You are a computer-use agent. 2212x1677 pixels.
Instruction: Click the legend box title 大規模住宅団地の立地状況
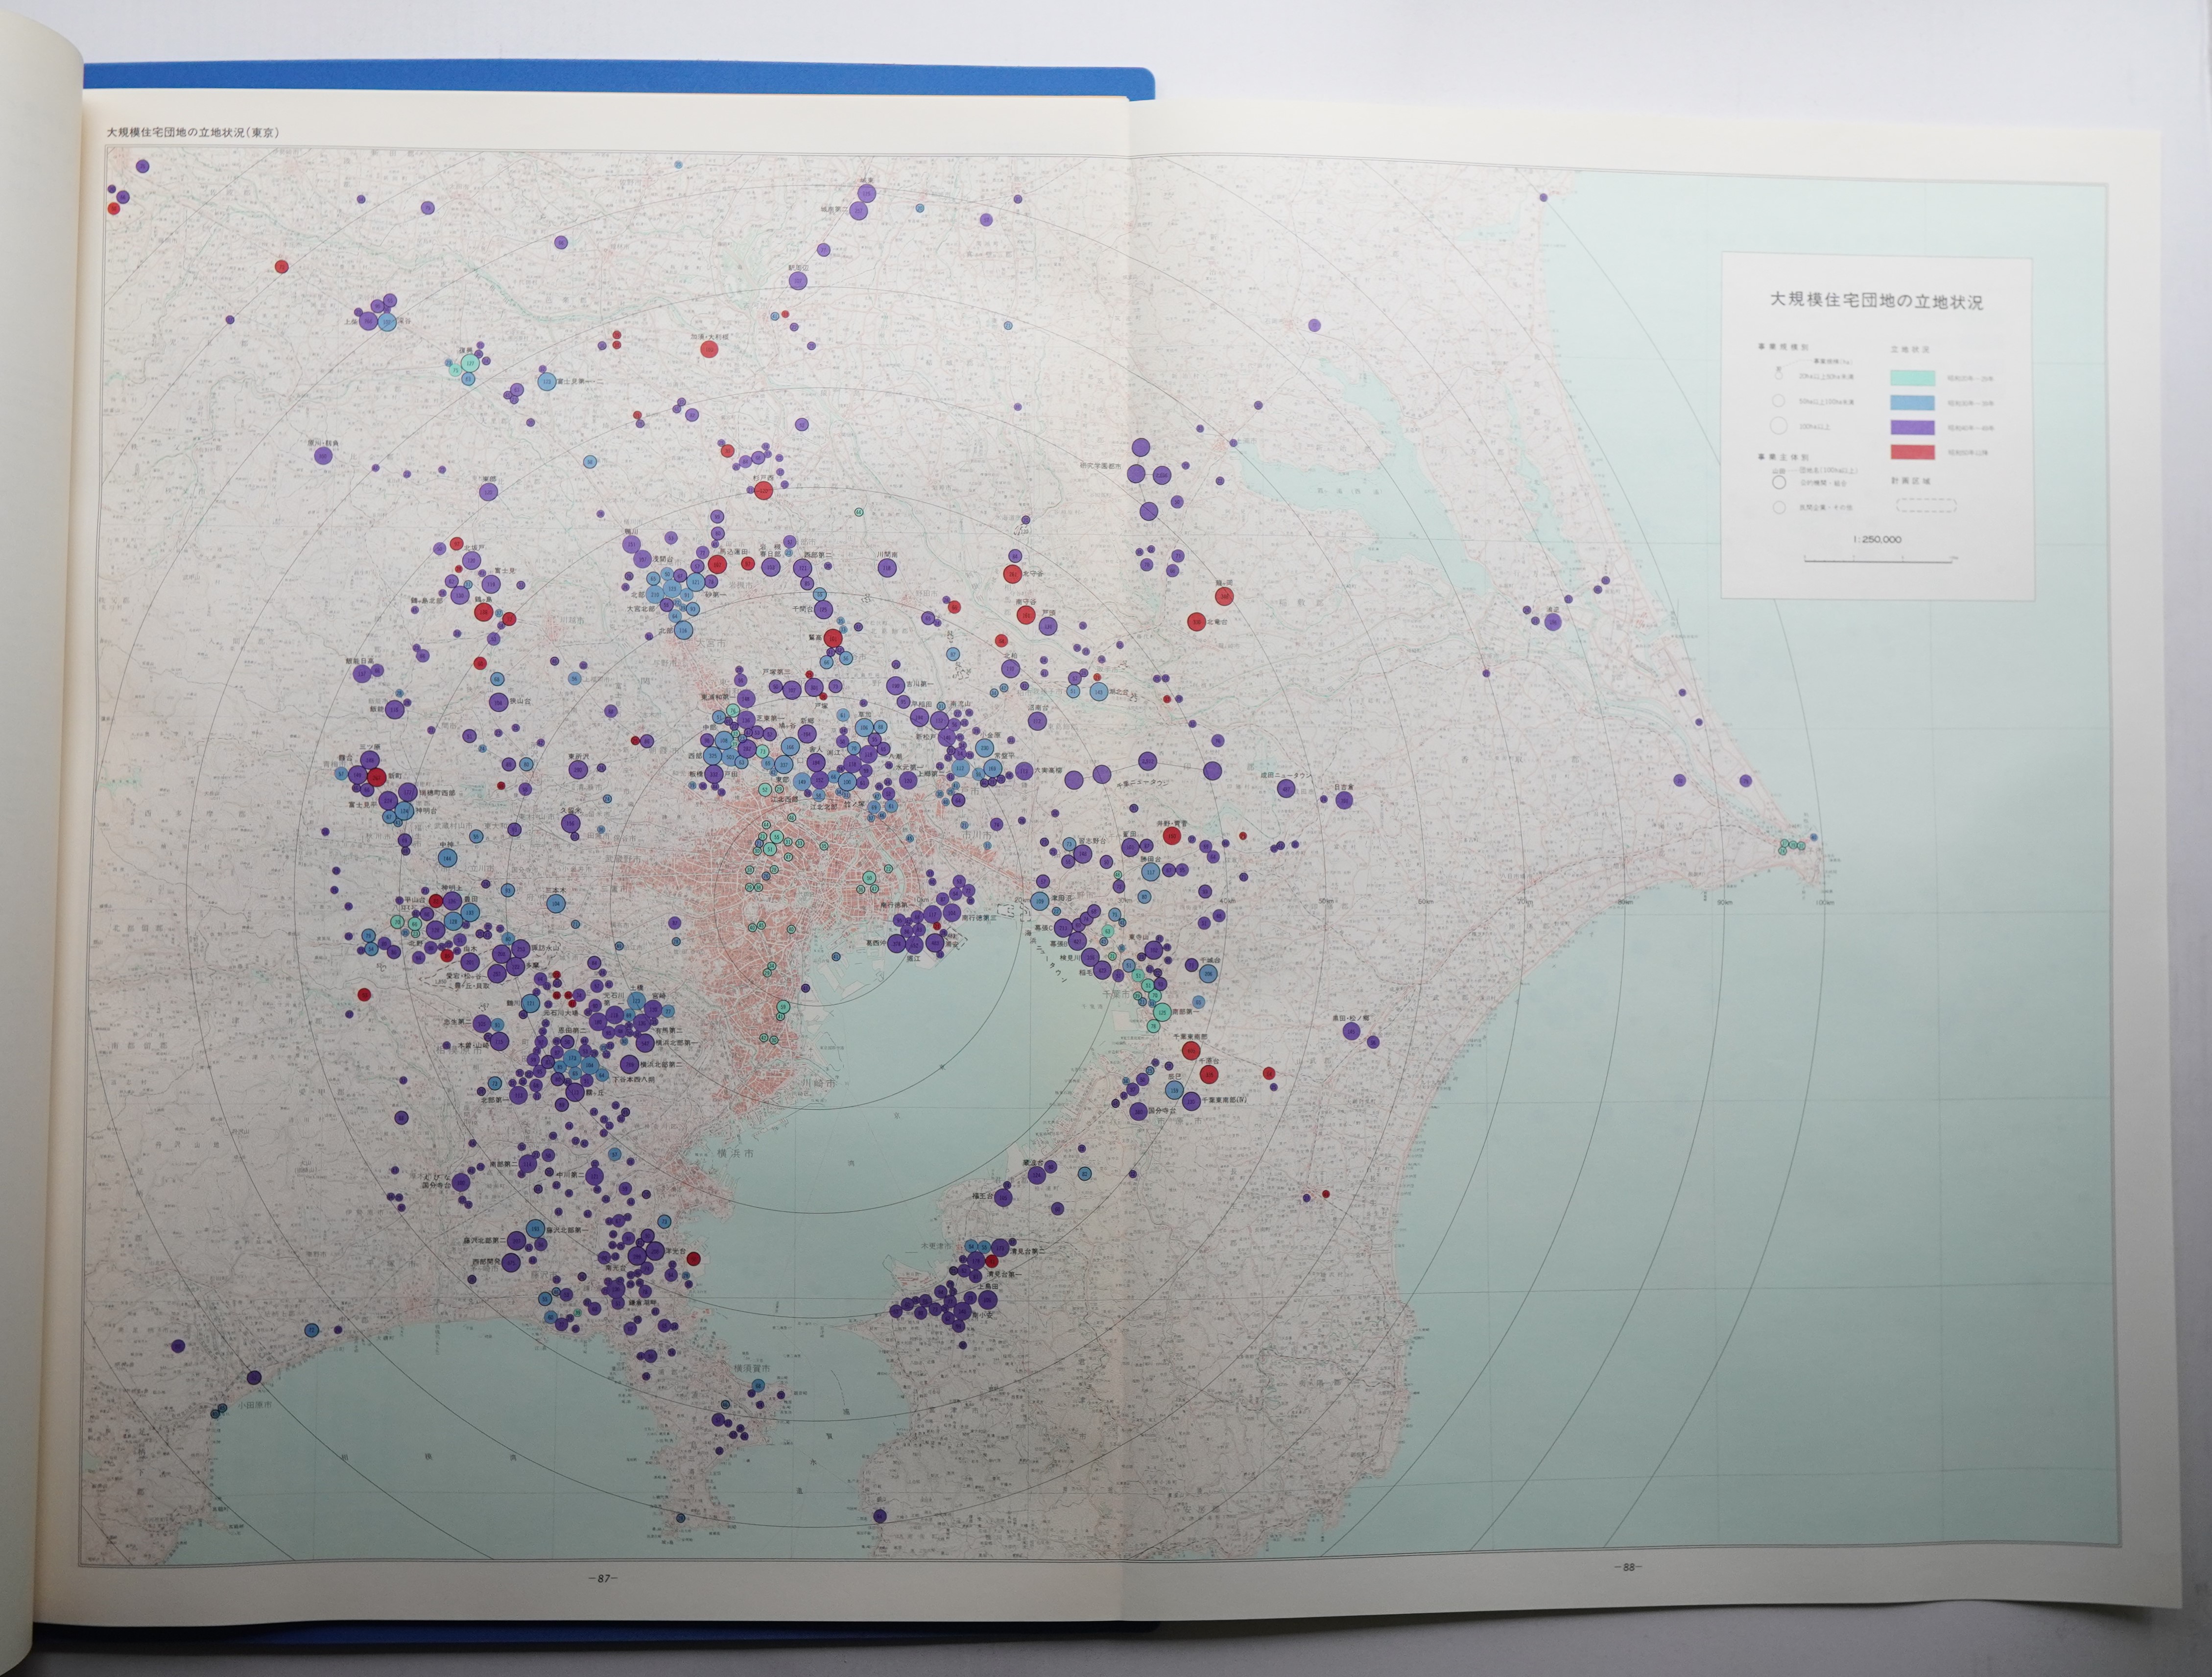coord(1877,301)
